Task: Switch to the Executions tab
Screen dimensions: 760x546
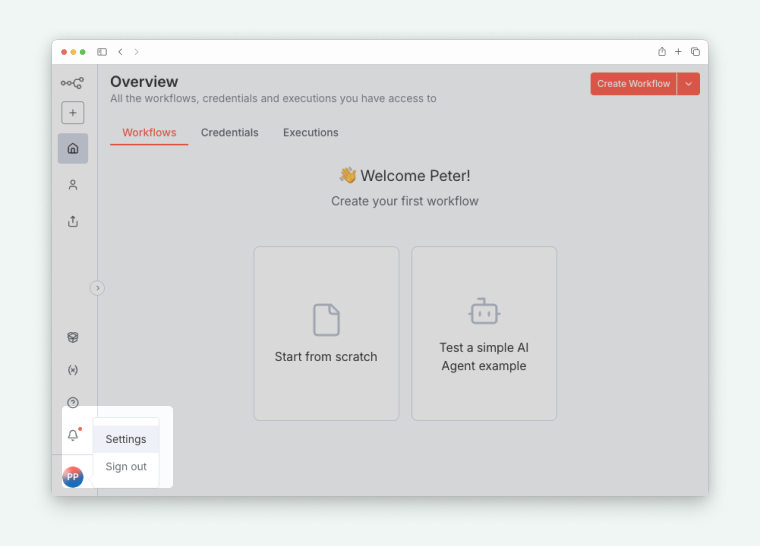Action: click(x=310, y=133)
